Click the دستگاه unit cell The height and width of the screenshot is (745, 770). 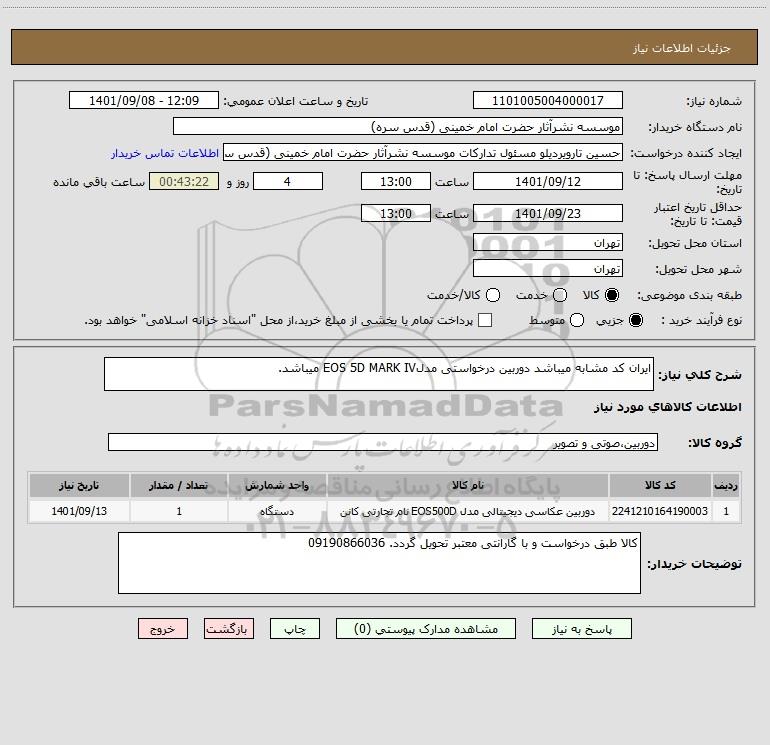pos(277,511)
